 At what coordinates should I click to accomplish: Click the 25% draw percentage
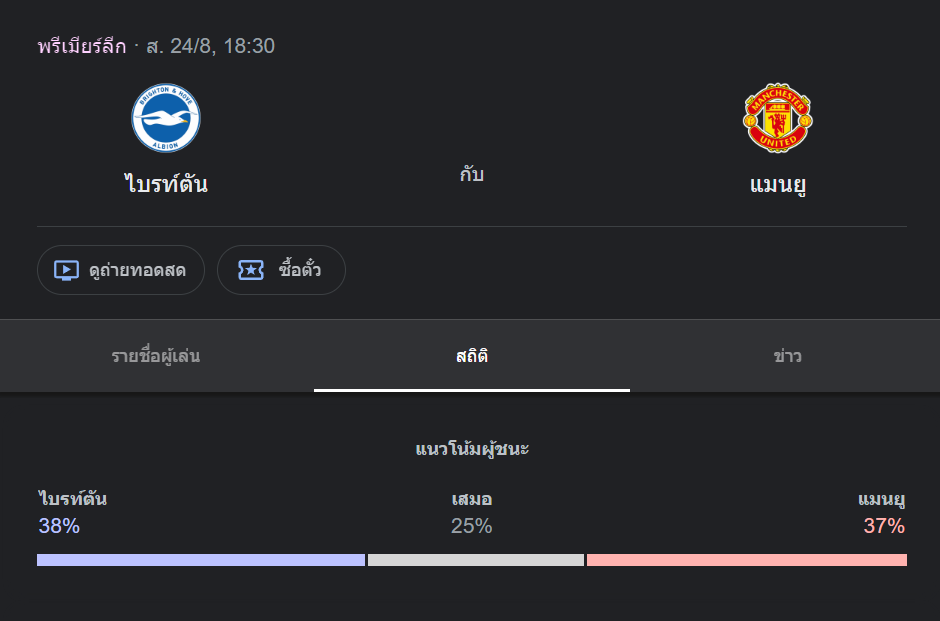(472, 526)
